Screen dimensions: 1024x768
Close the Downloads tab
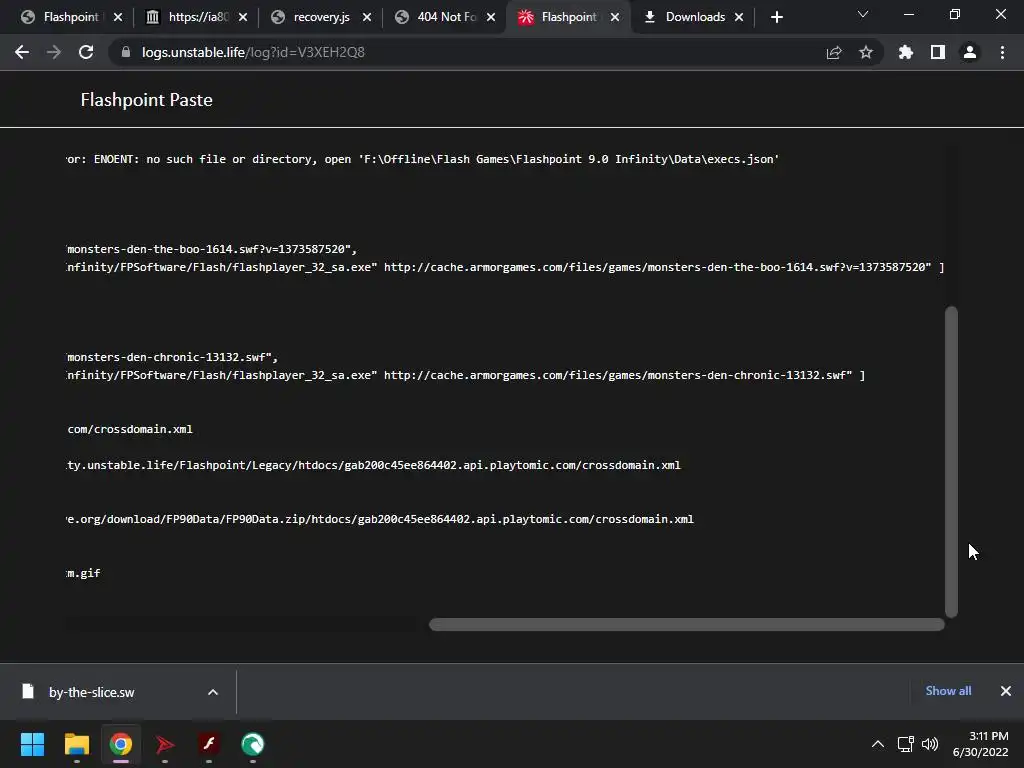pyautogui.click(x=739, y=17)
